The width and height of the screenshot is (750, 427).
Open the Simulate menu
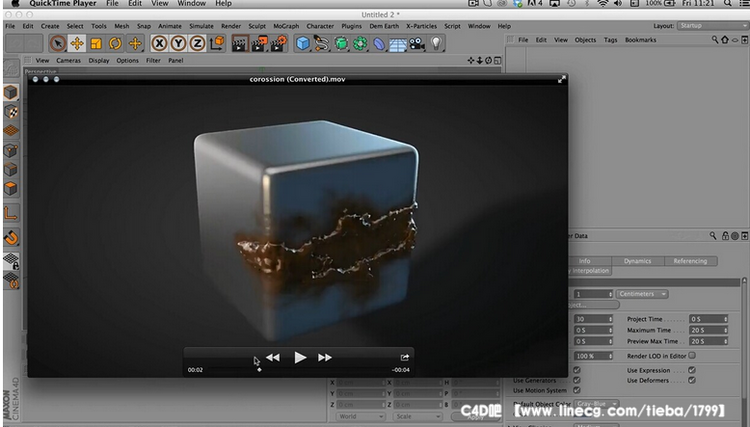(x=201, y=26)
